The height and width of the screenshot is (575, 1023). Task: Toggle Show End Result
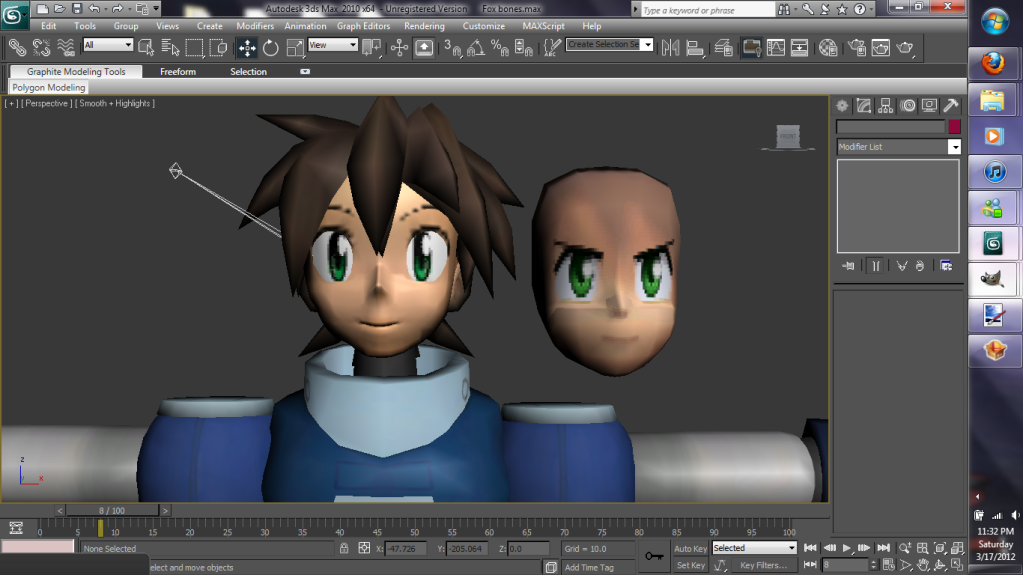click(x=876, y=266)
